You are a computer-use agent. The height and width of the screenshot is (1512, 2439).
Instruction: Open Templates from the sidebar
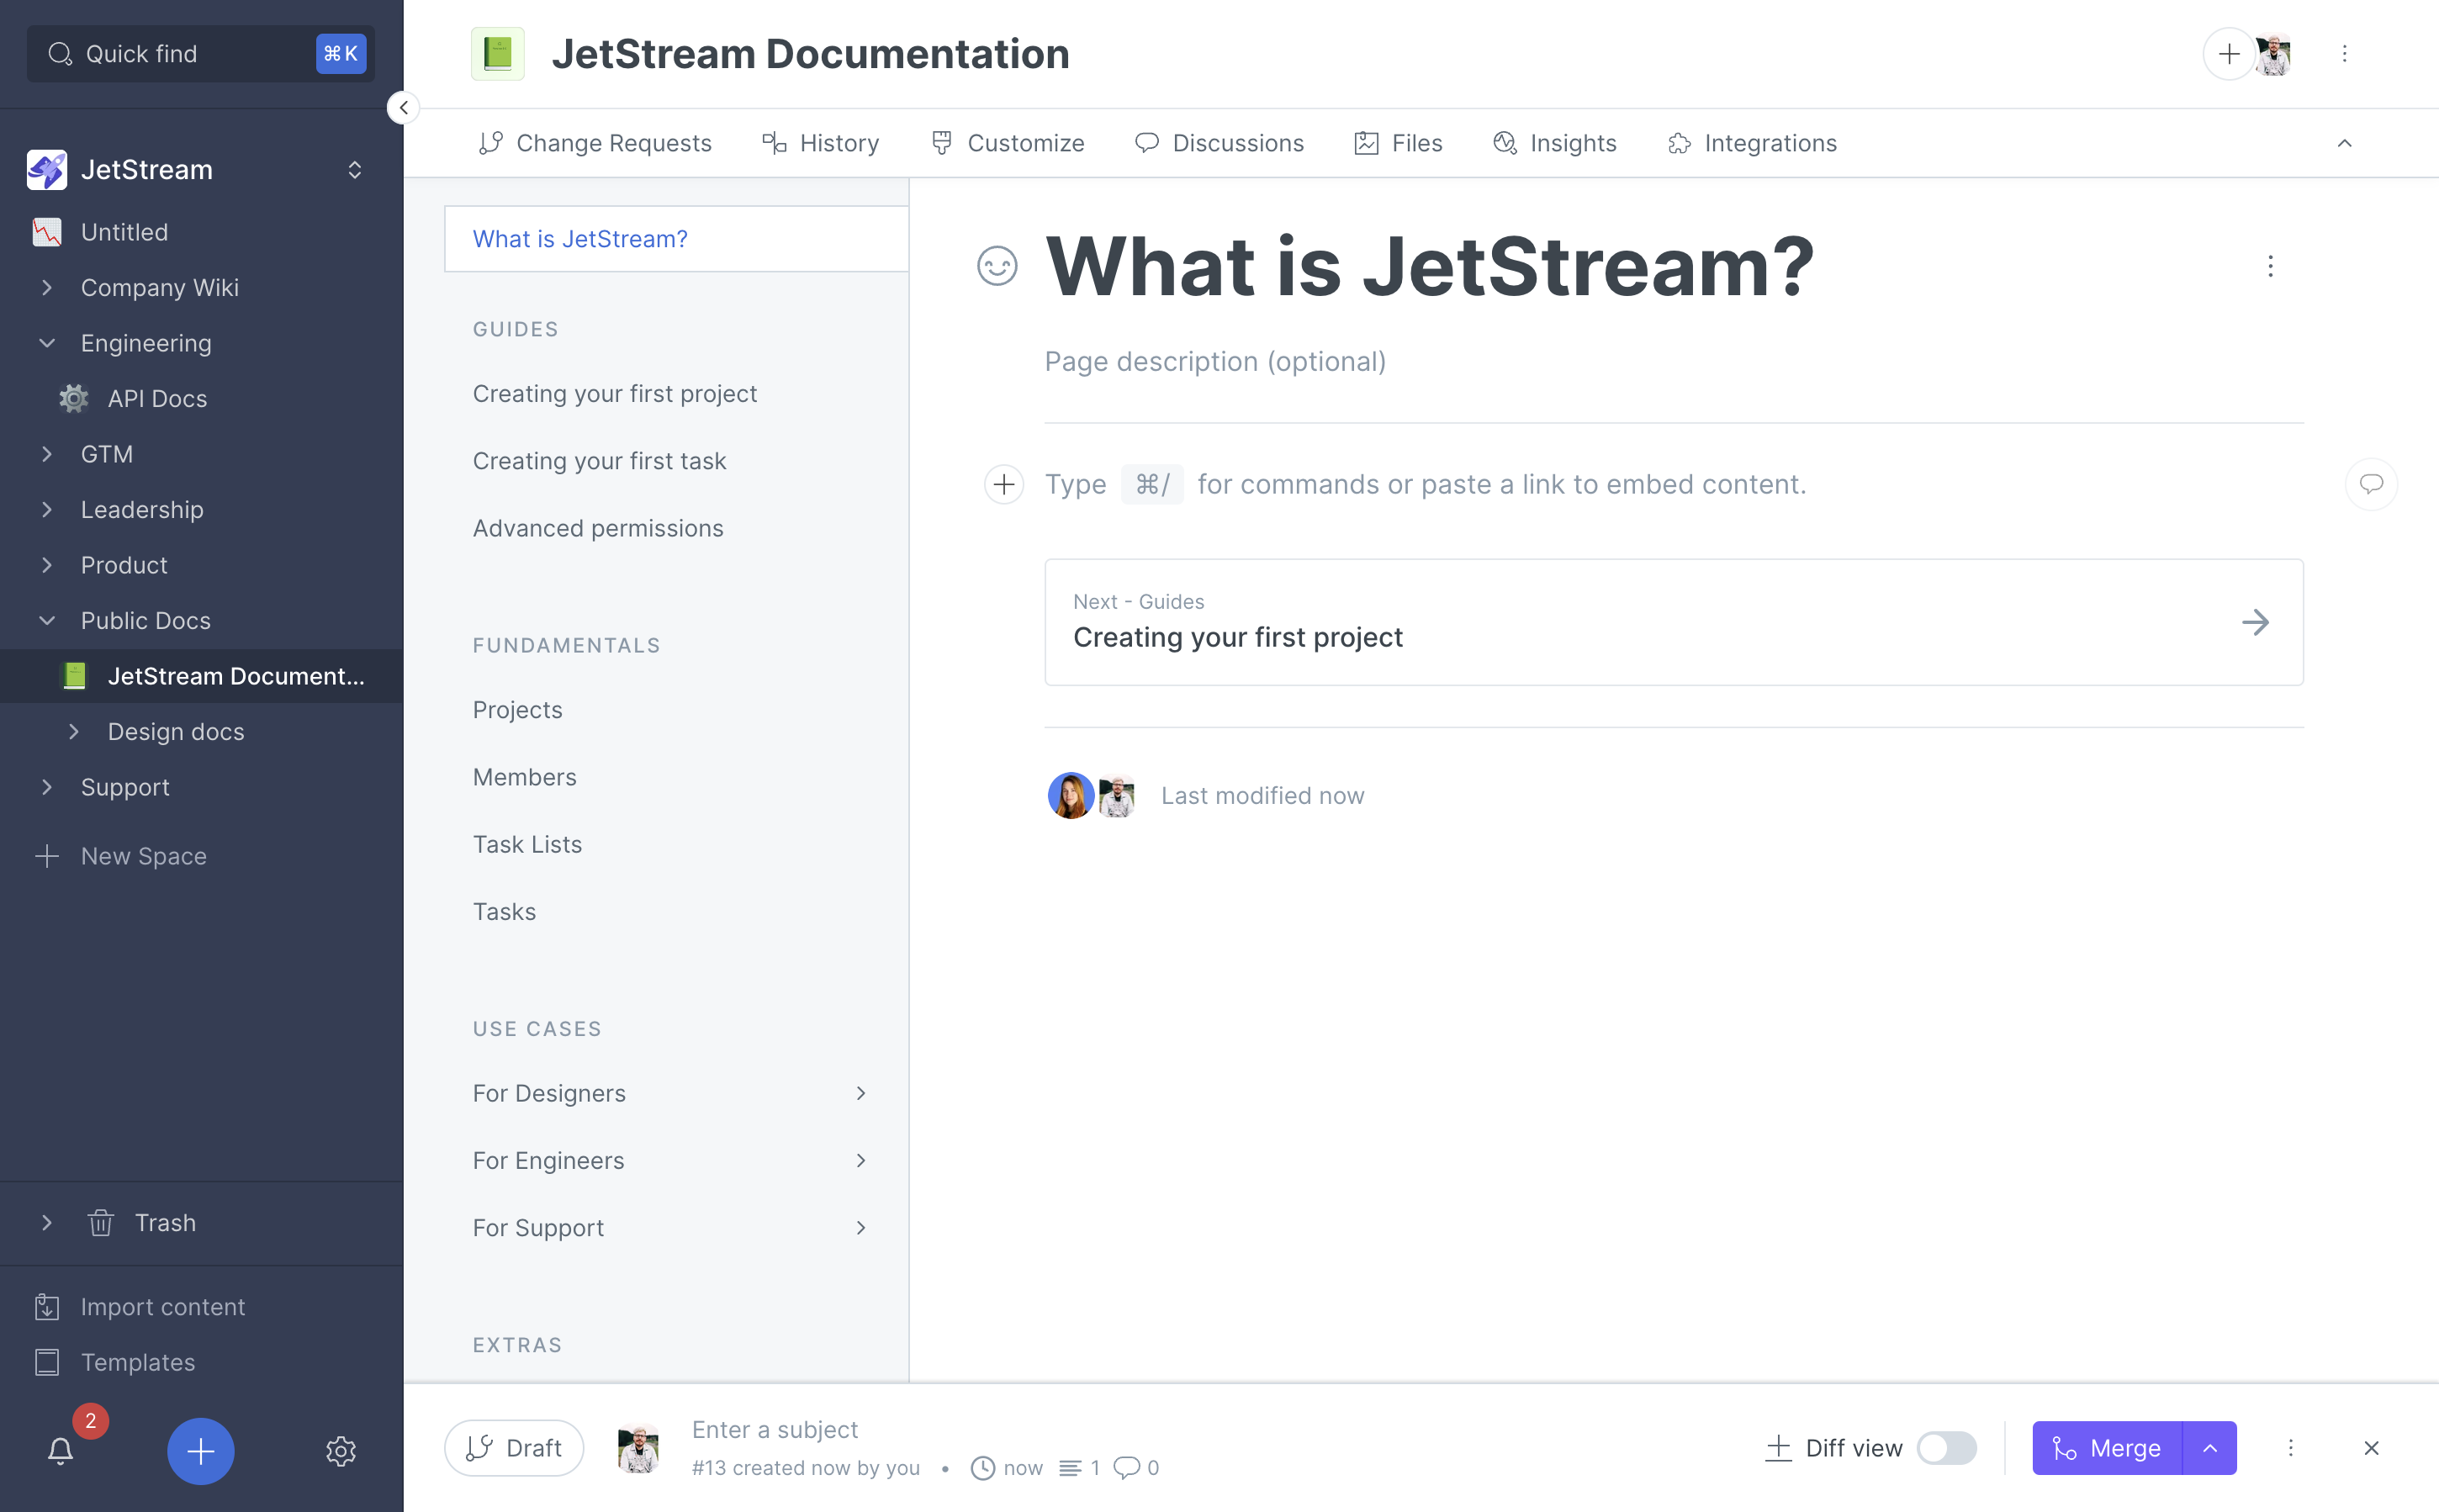tap(115, 1362)
